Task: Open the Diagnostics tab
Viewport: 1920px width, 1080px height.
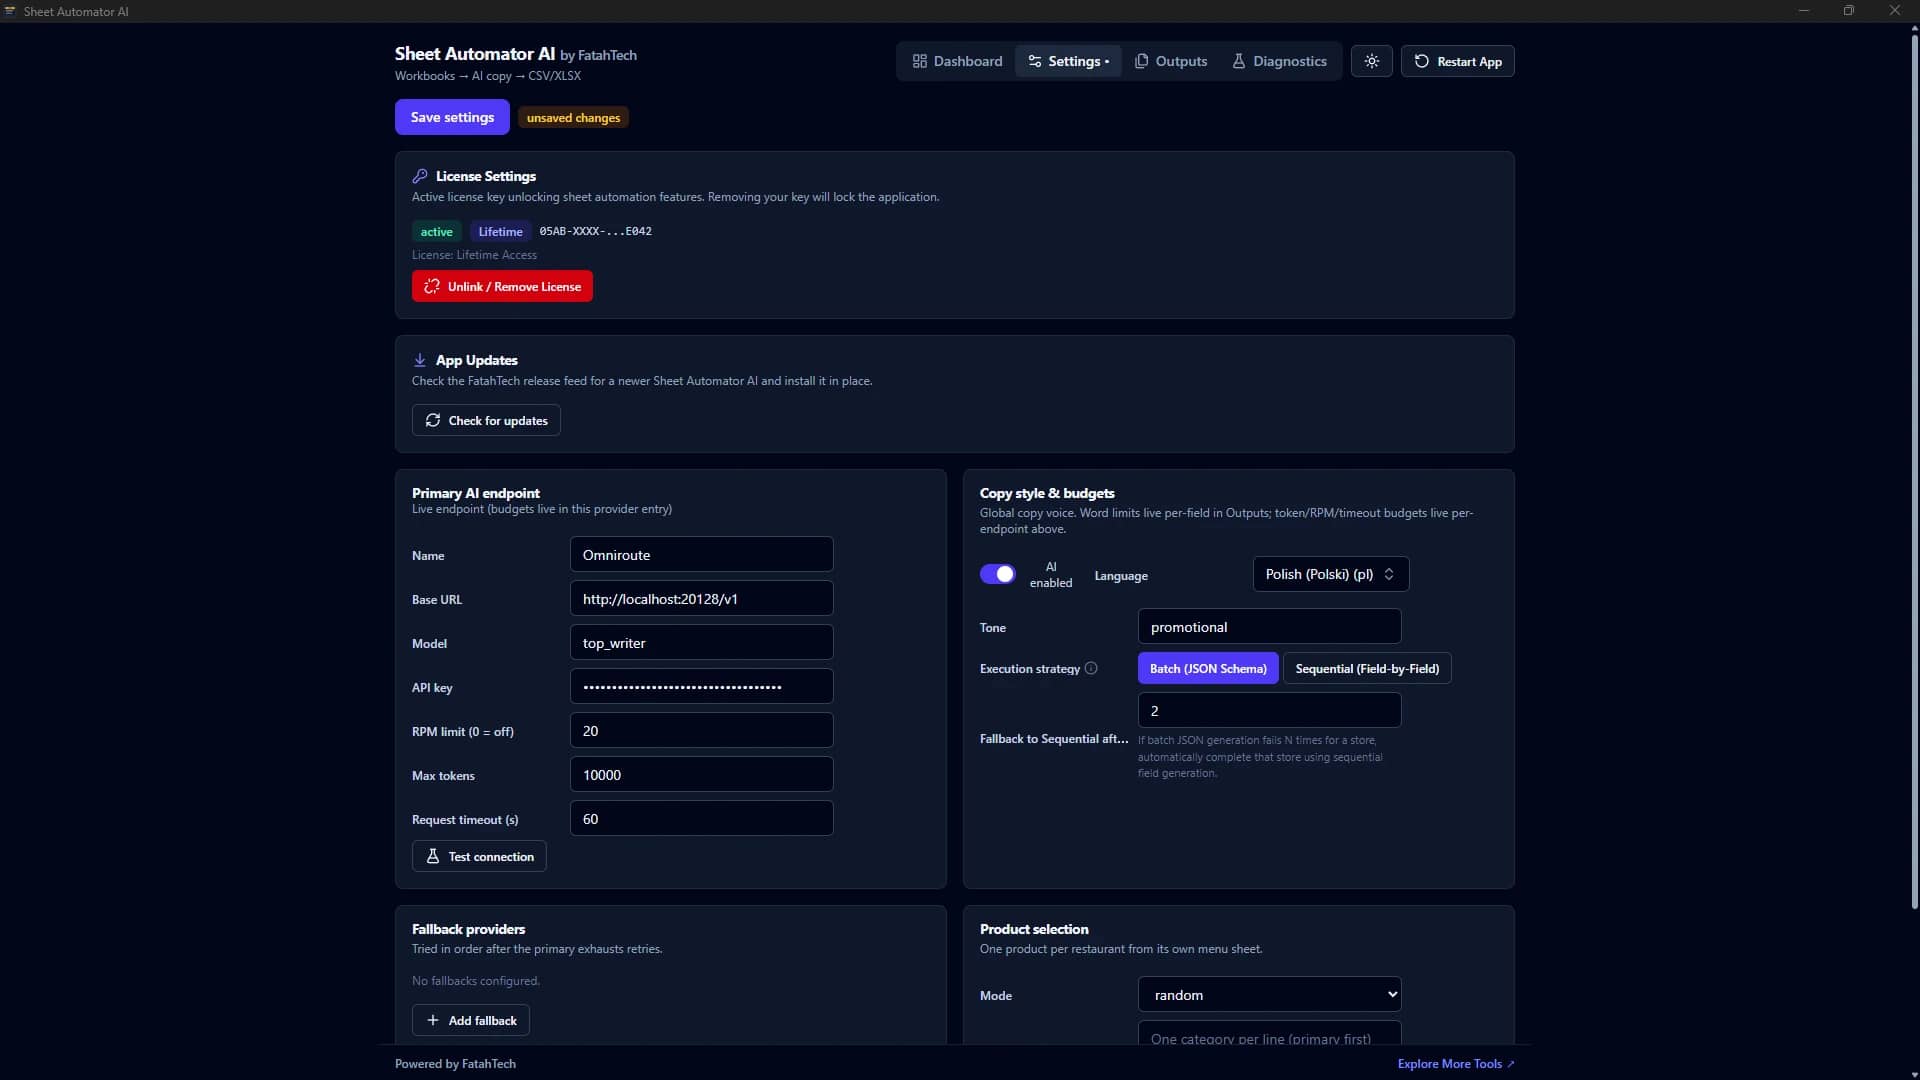Action: point(1279,61)
